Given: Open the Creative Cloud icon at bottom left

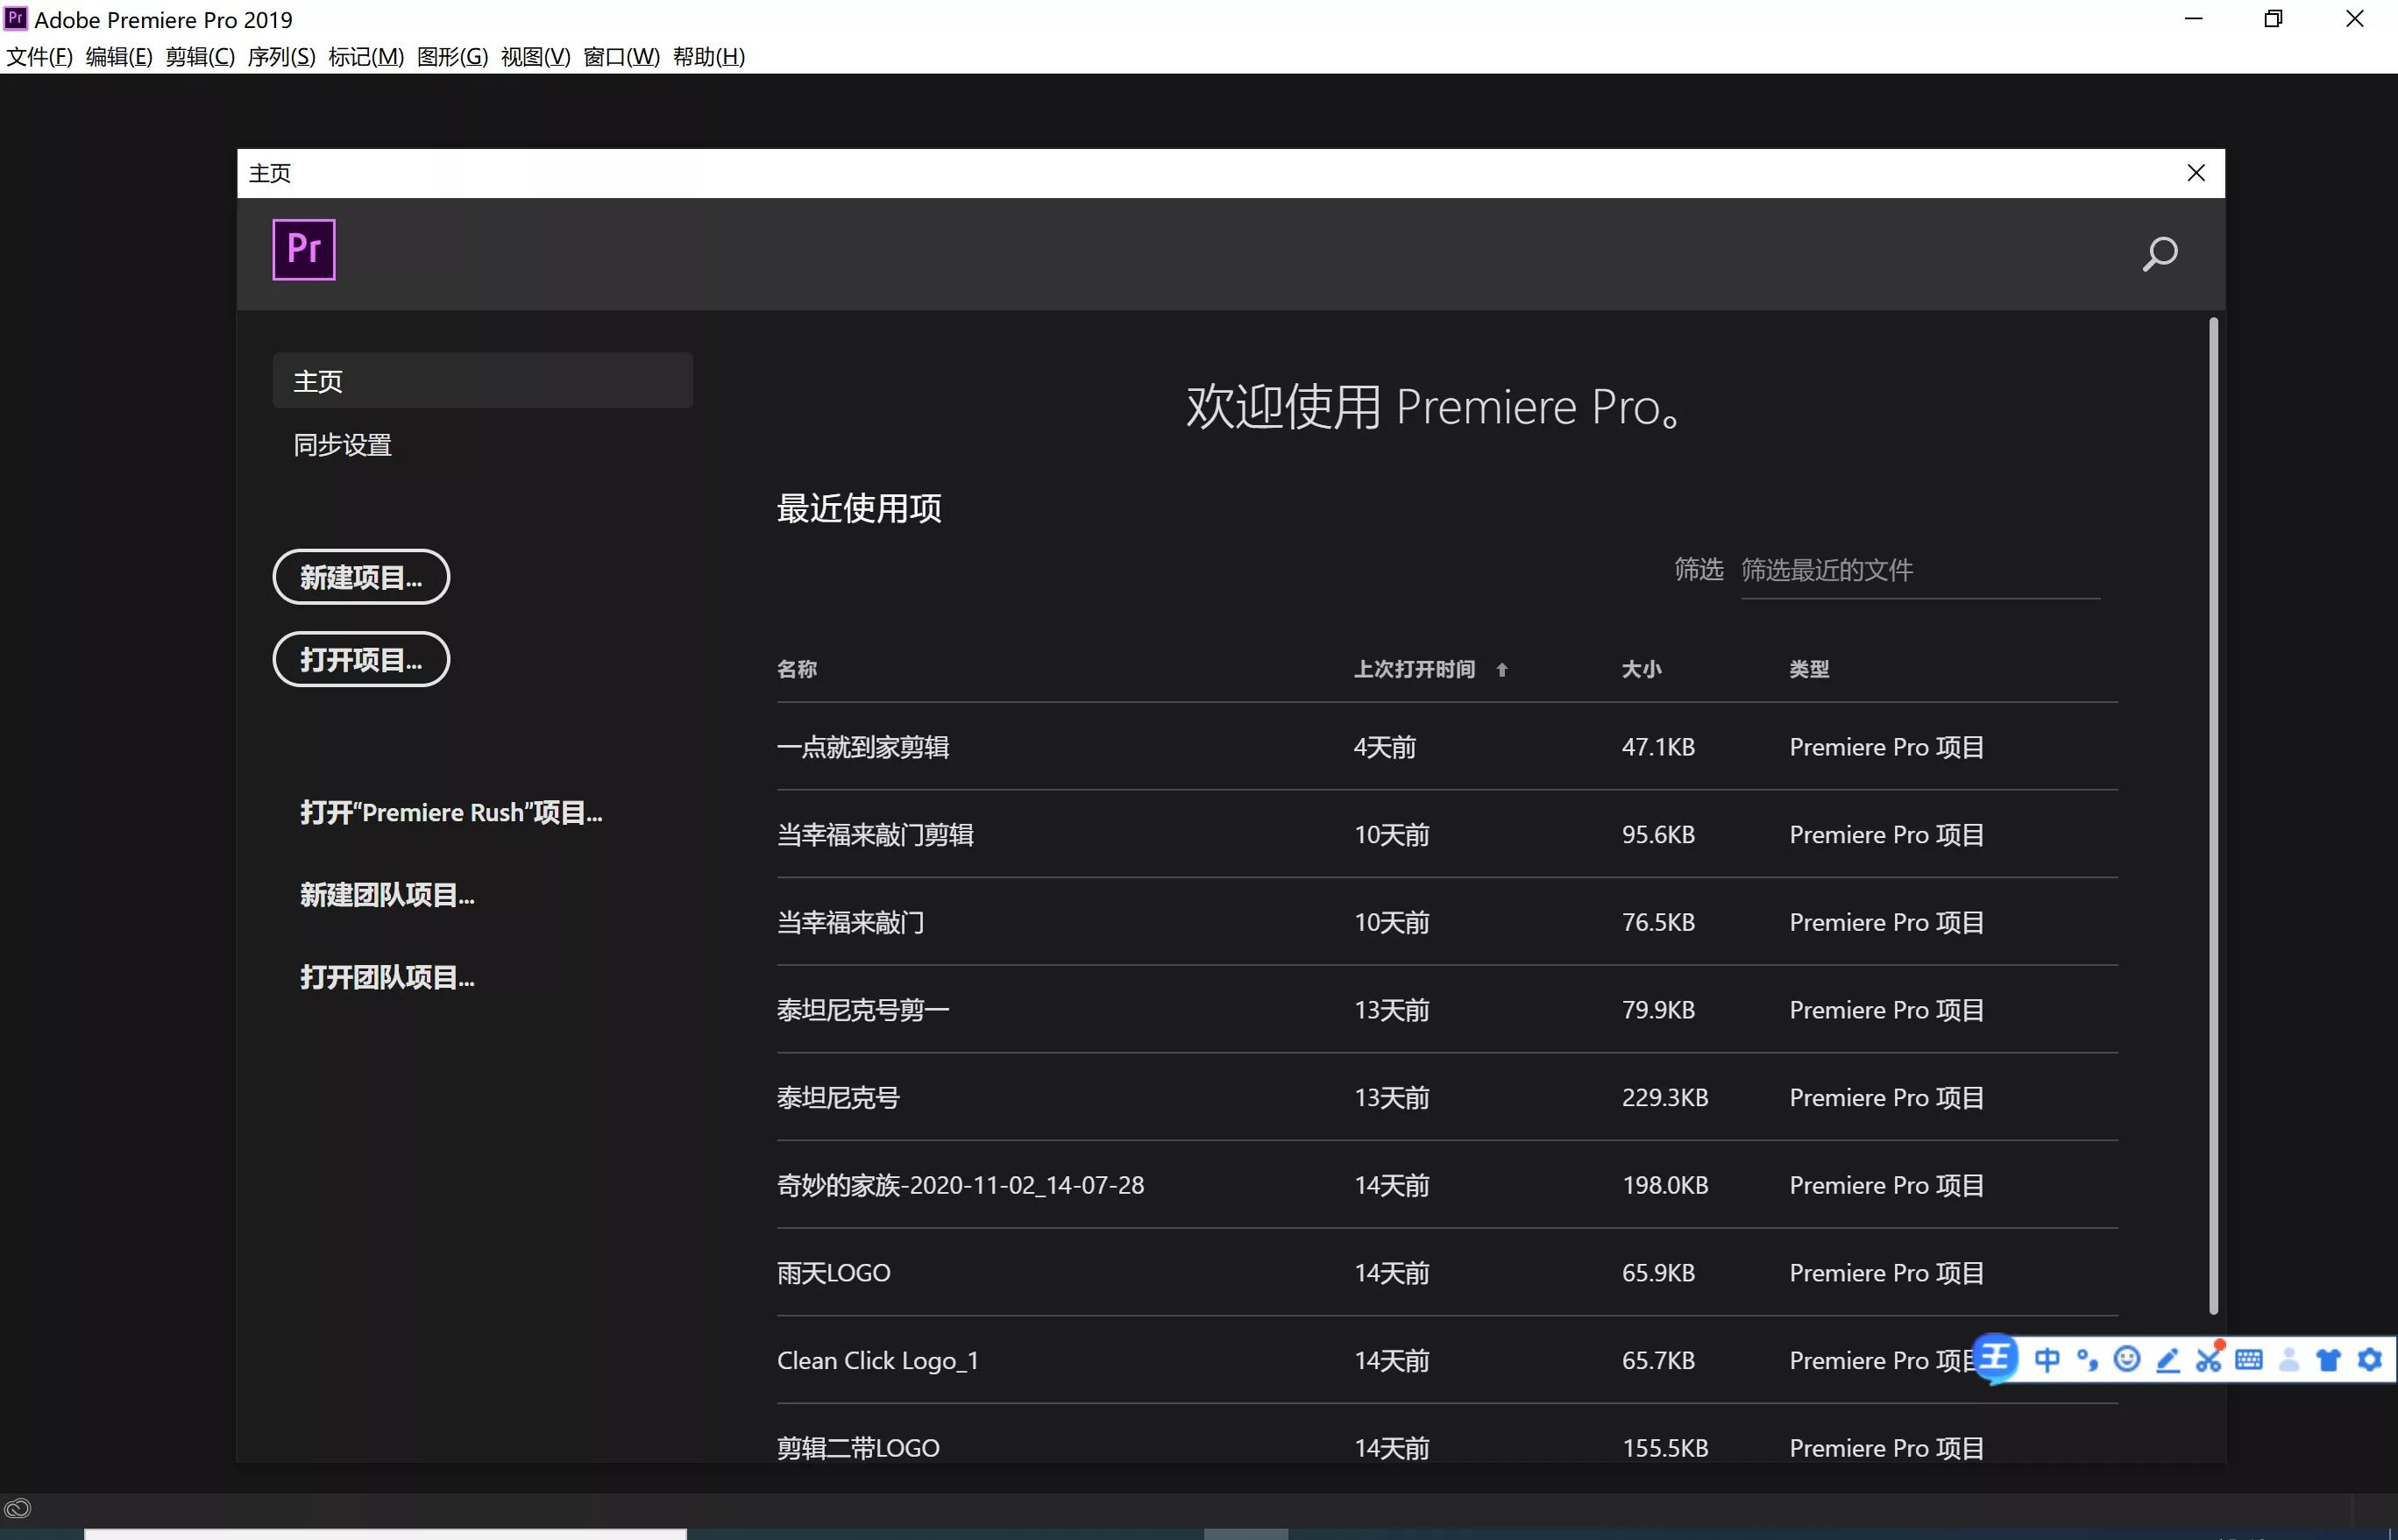Looking at the screenshot, I should pyautogui.click(x=17, y=1507).
